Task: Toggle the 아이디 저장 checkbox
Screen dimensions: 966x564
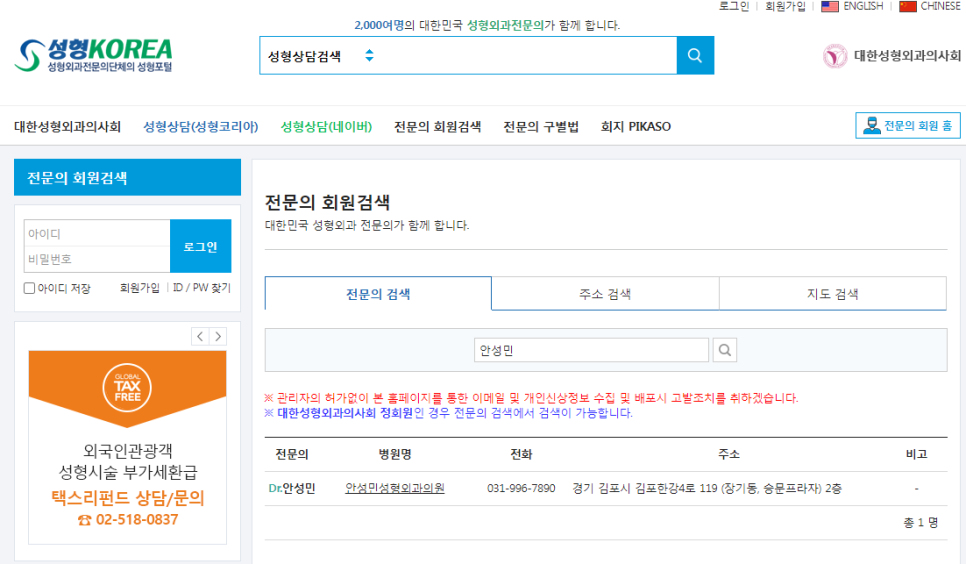Action: (29, 288)
